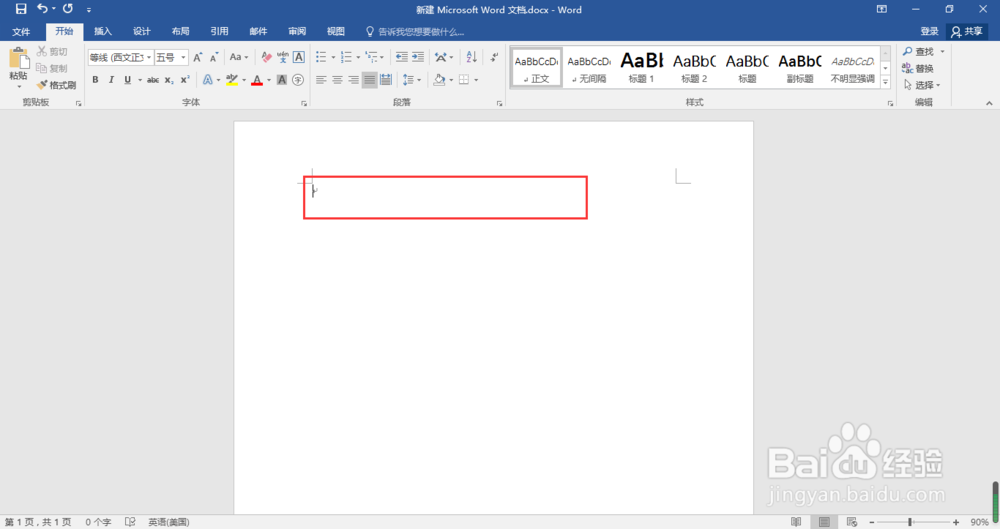Open the Change Case (Aa) dropdown
The height and width of the screenshot is (529, 1000).
coord(239,57)
